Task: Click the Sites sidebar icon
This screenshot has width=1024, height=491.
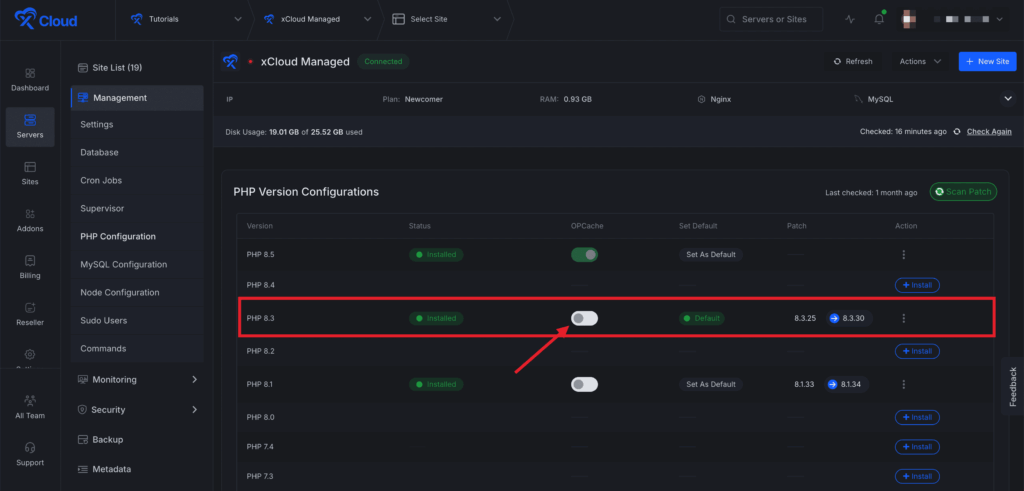Action: coord(30,173)
